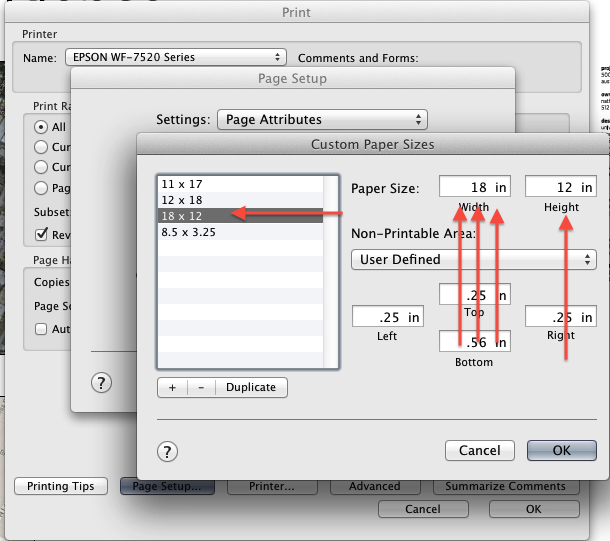The image size is (610, 541).
Task: Select the third print range radio button
Action: click(41, 167)
